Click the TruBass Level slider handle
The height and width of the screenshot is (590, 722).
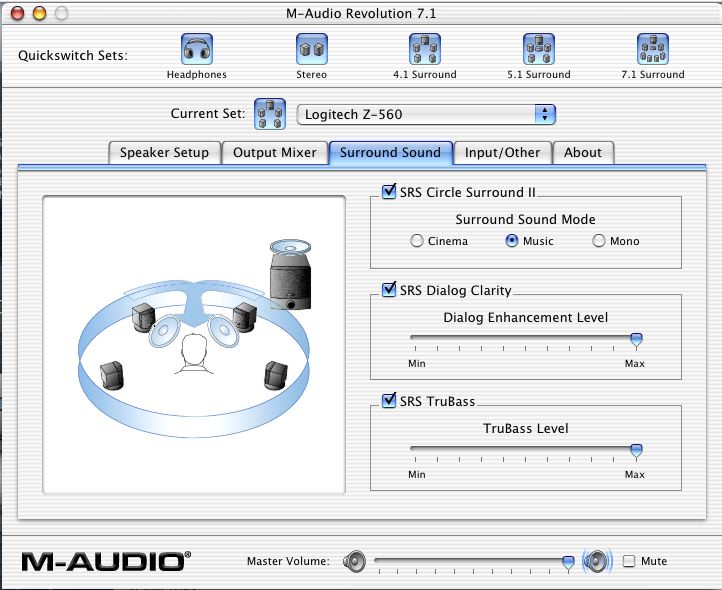pos(636,451)
